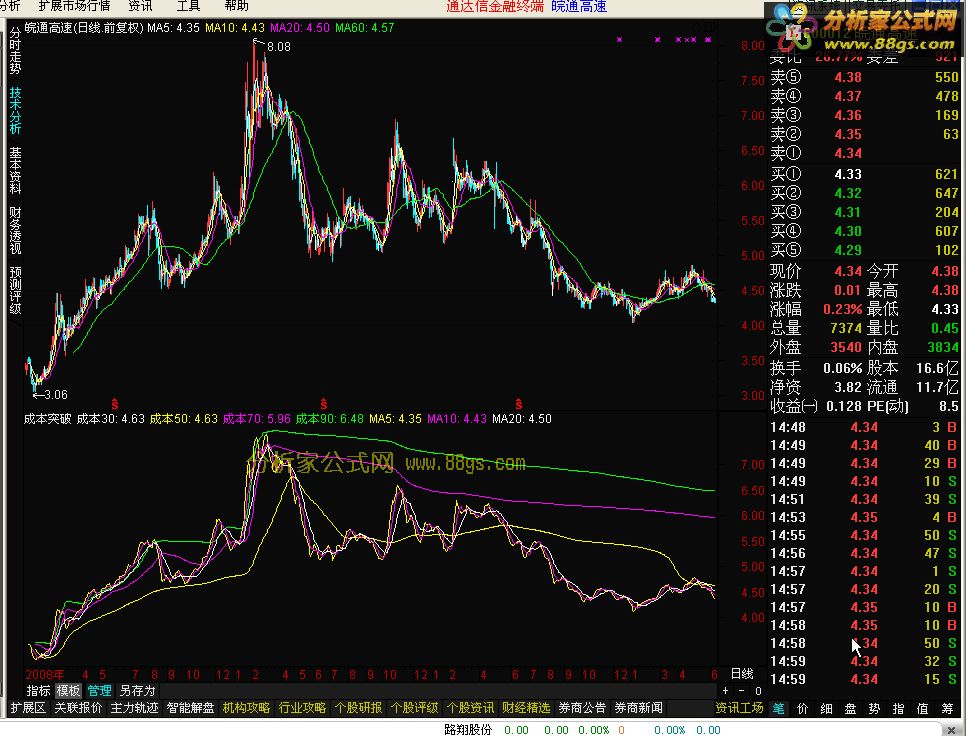Click the 买⑤ 4.29 order row

[x=864, y=250]
